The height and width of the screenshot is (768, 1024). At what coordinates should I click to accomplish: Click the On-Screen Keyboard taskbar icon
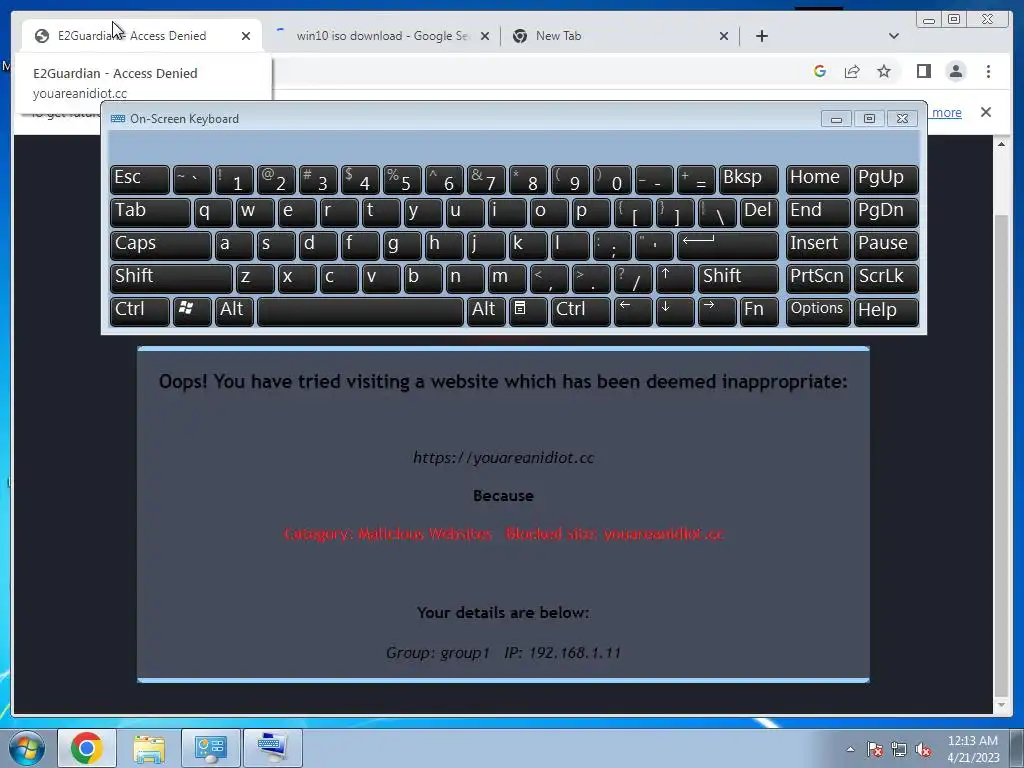[x=272, y=748]
